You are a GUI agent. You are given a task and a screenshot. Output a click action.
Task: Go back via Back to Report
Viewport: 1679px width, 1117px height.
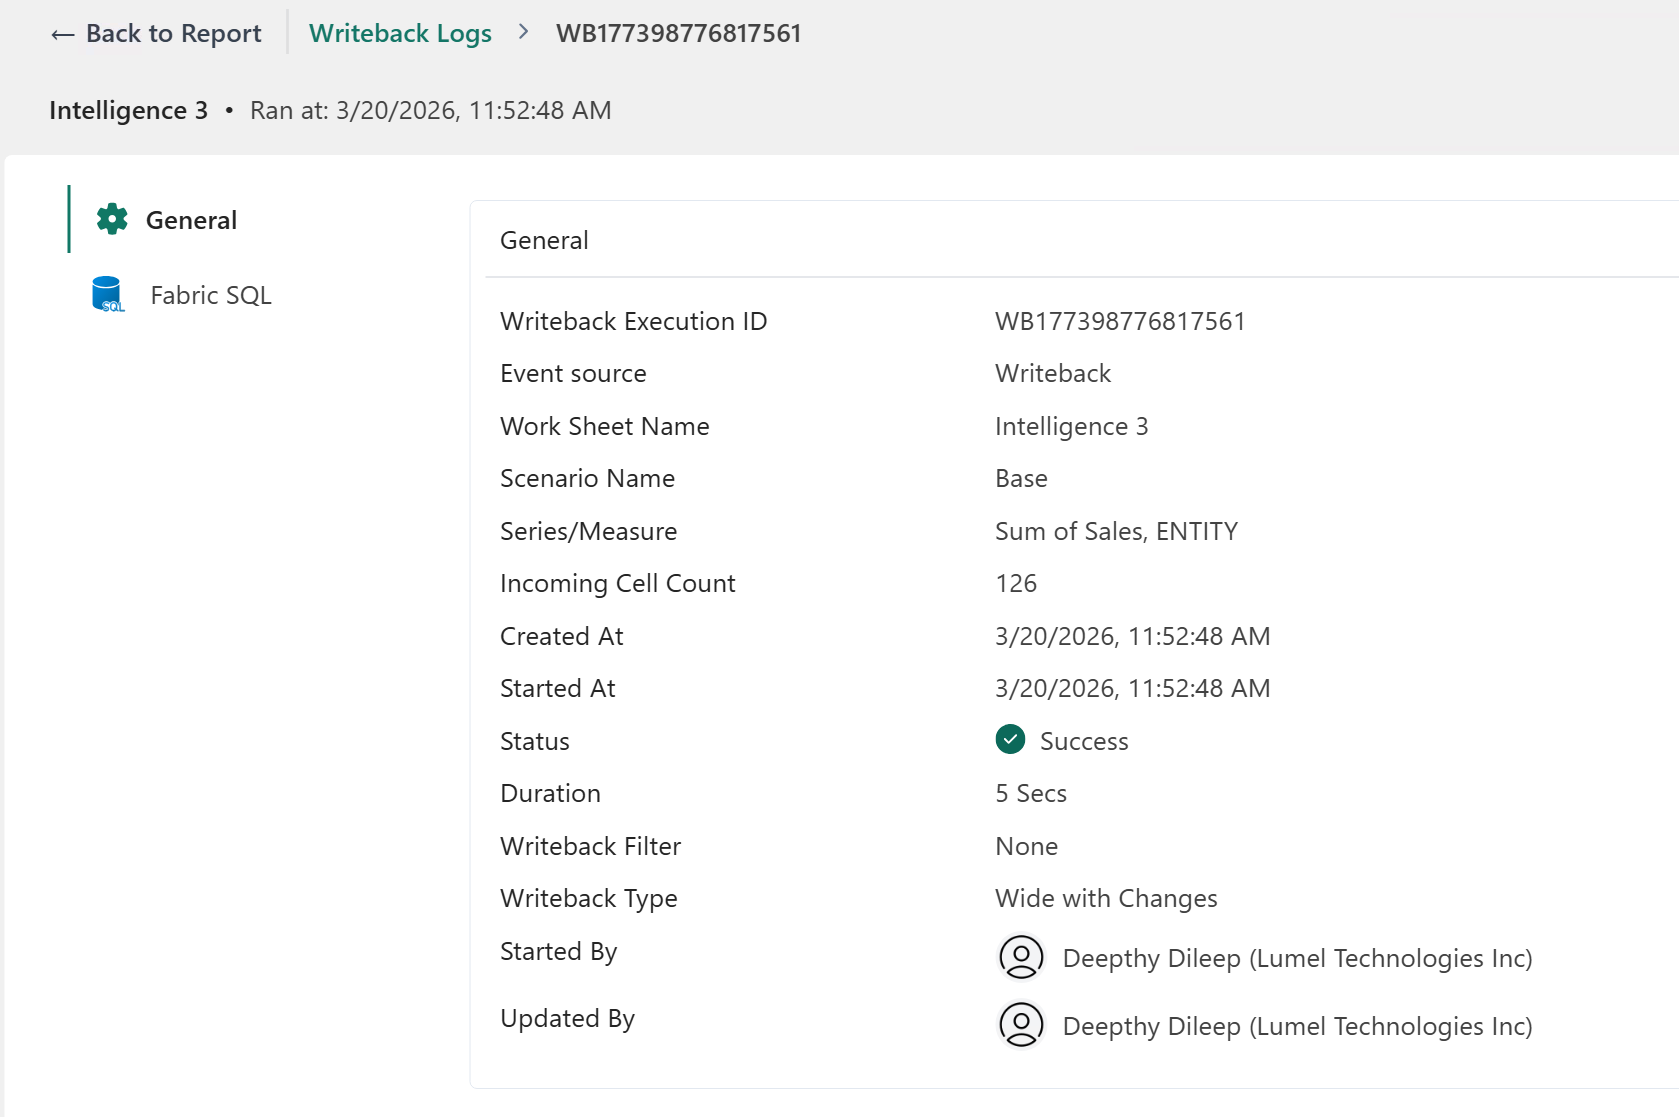pos(156,34)
